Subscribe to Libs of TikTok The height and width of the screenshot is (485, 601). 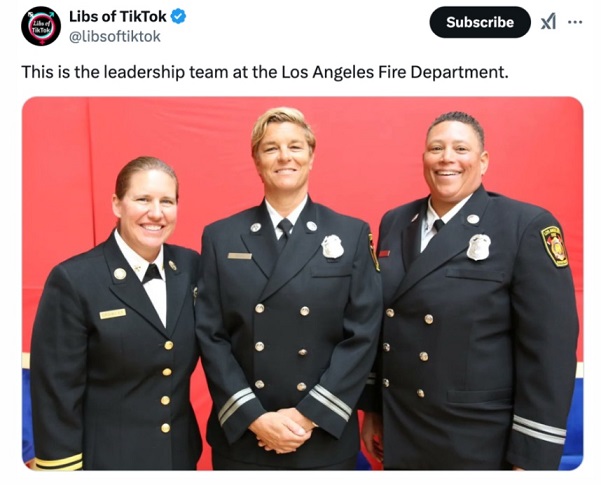pos(480,22)
